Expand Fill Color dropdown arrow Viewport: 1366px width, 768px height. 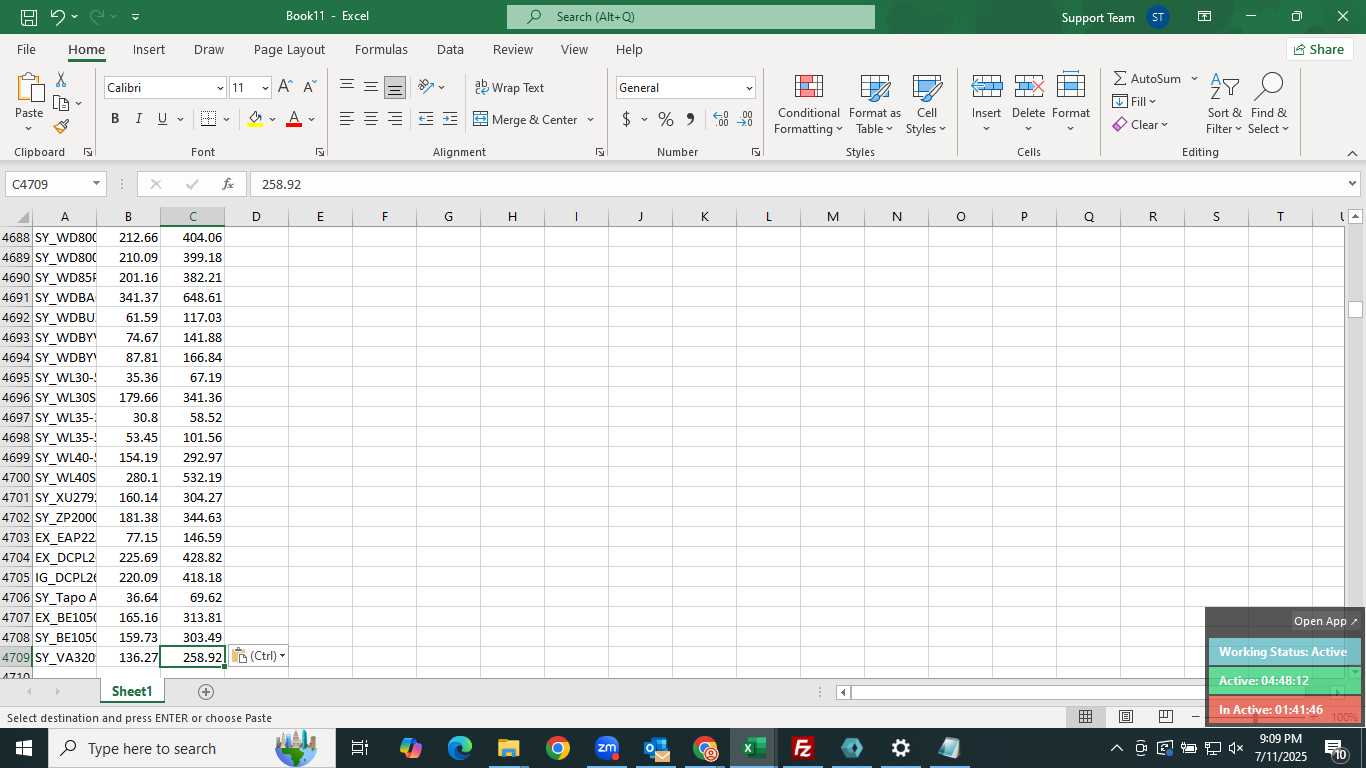(272, 119)
